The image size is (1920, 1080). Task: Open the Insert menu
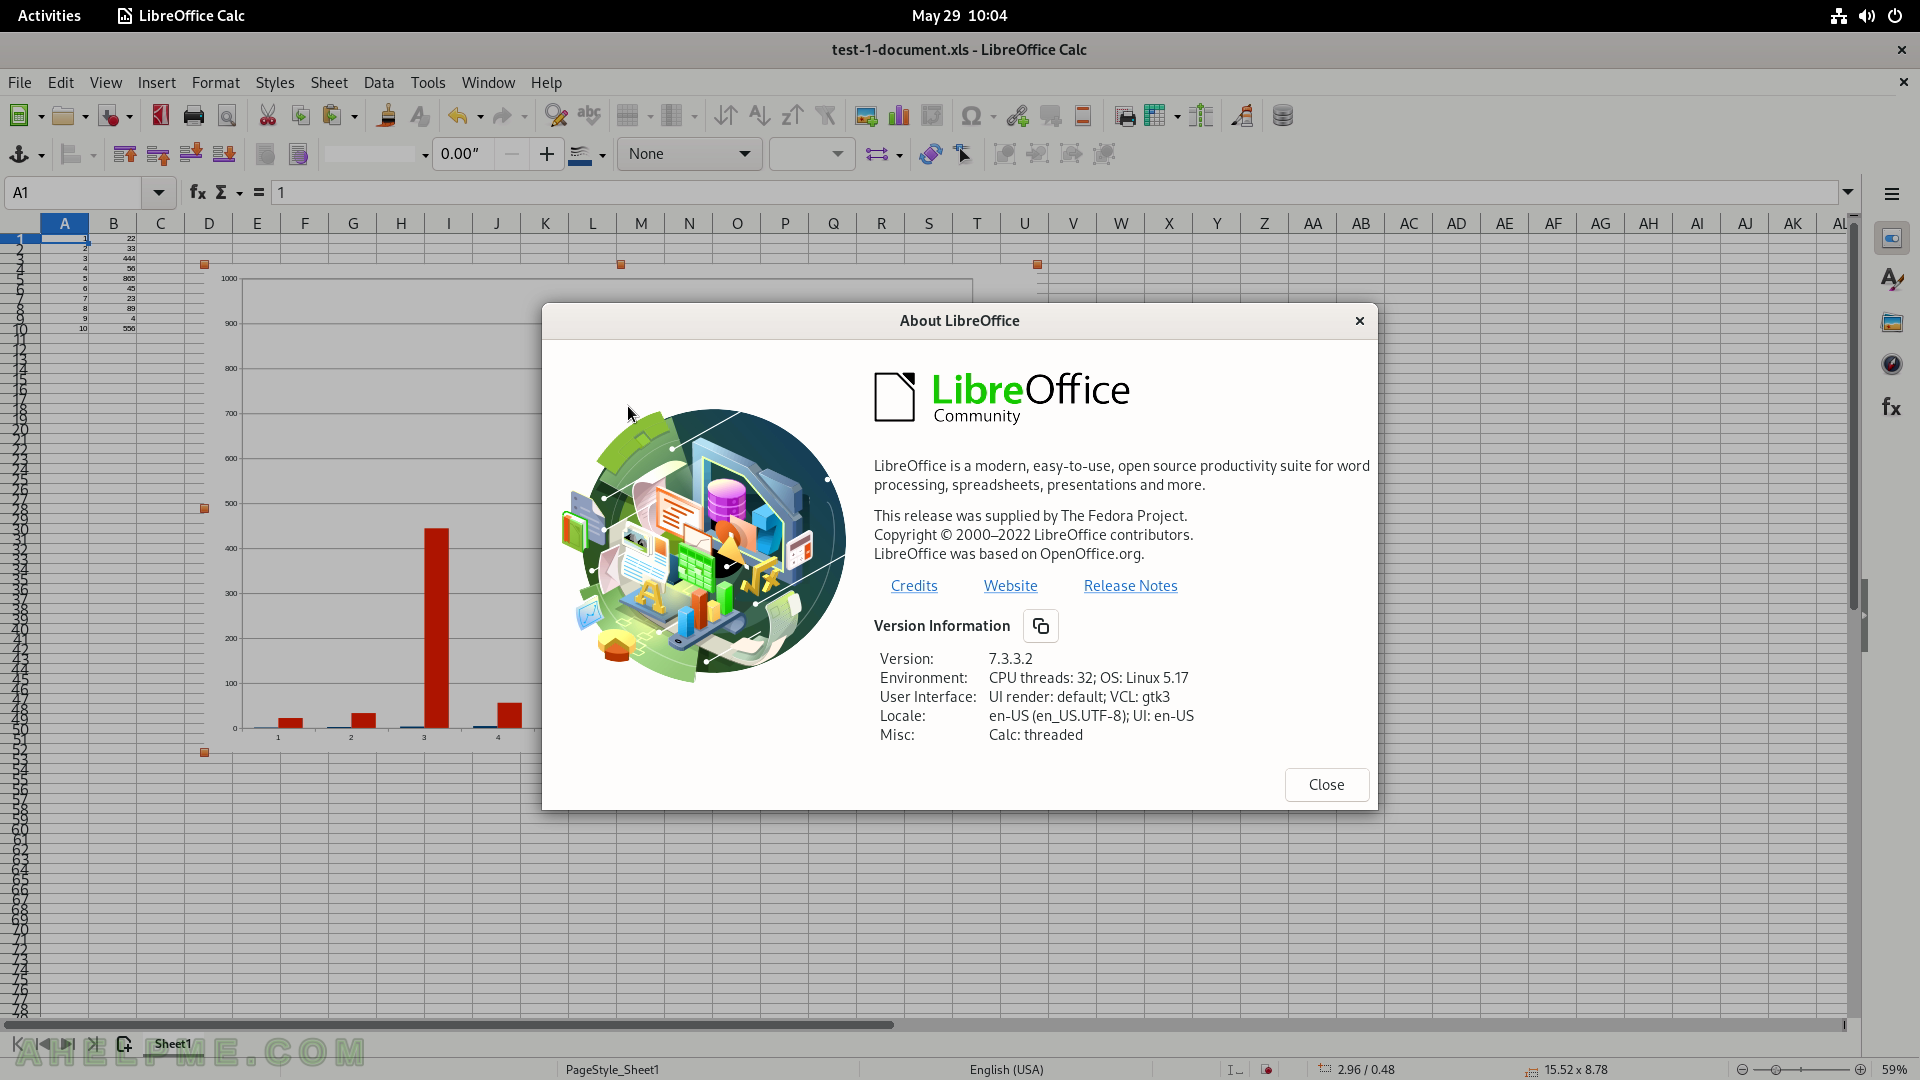pos(156,83)
